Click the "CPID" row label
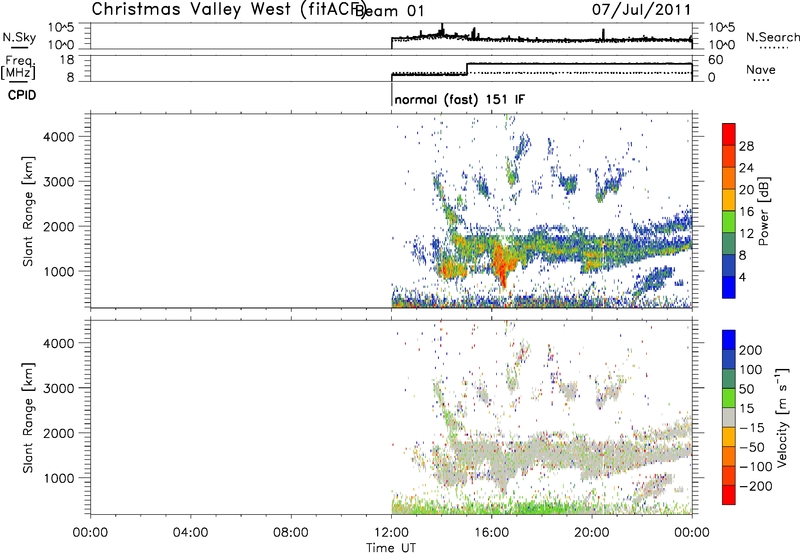The height and width of the screenshot is (554, 800). [22, 95]
